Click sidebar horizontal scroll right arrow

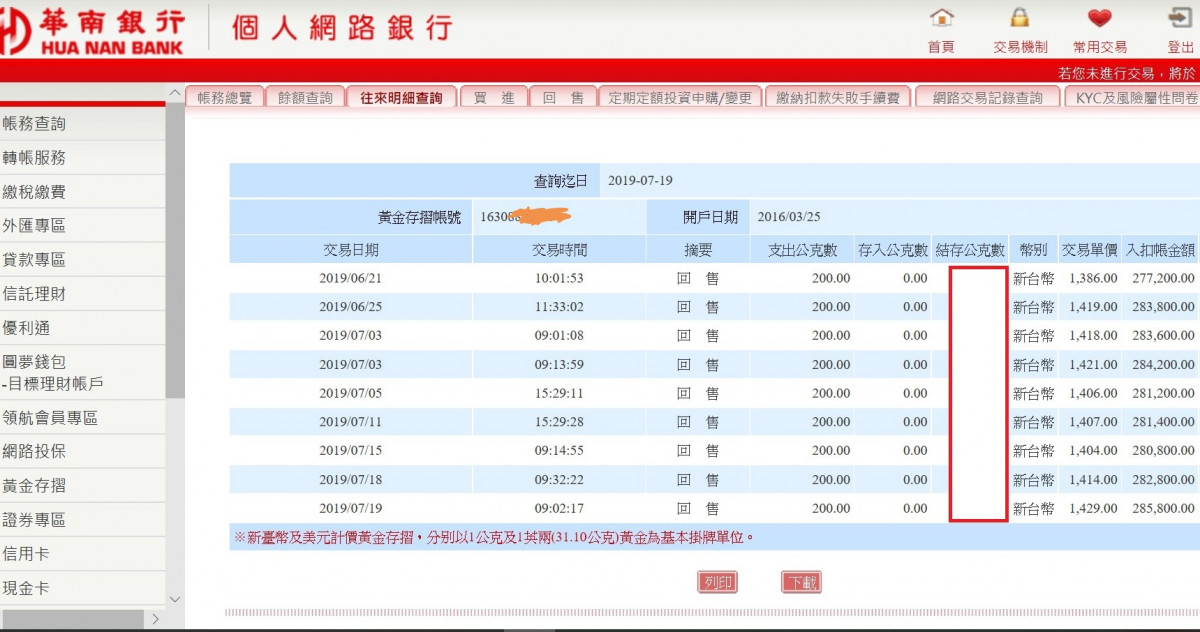(154, 620)
